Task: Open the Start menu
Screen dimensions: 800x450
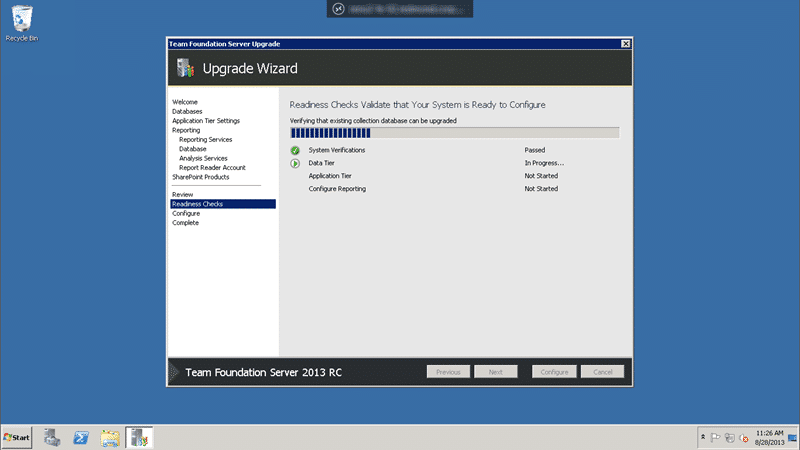Action: pyautogui.click(x=17, y=438)
